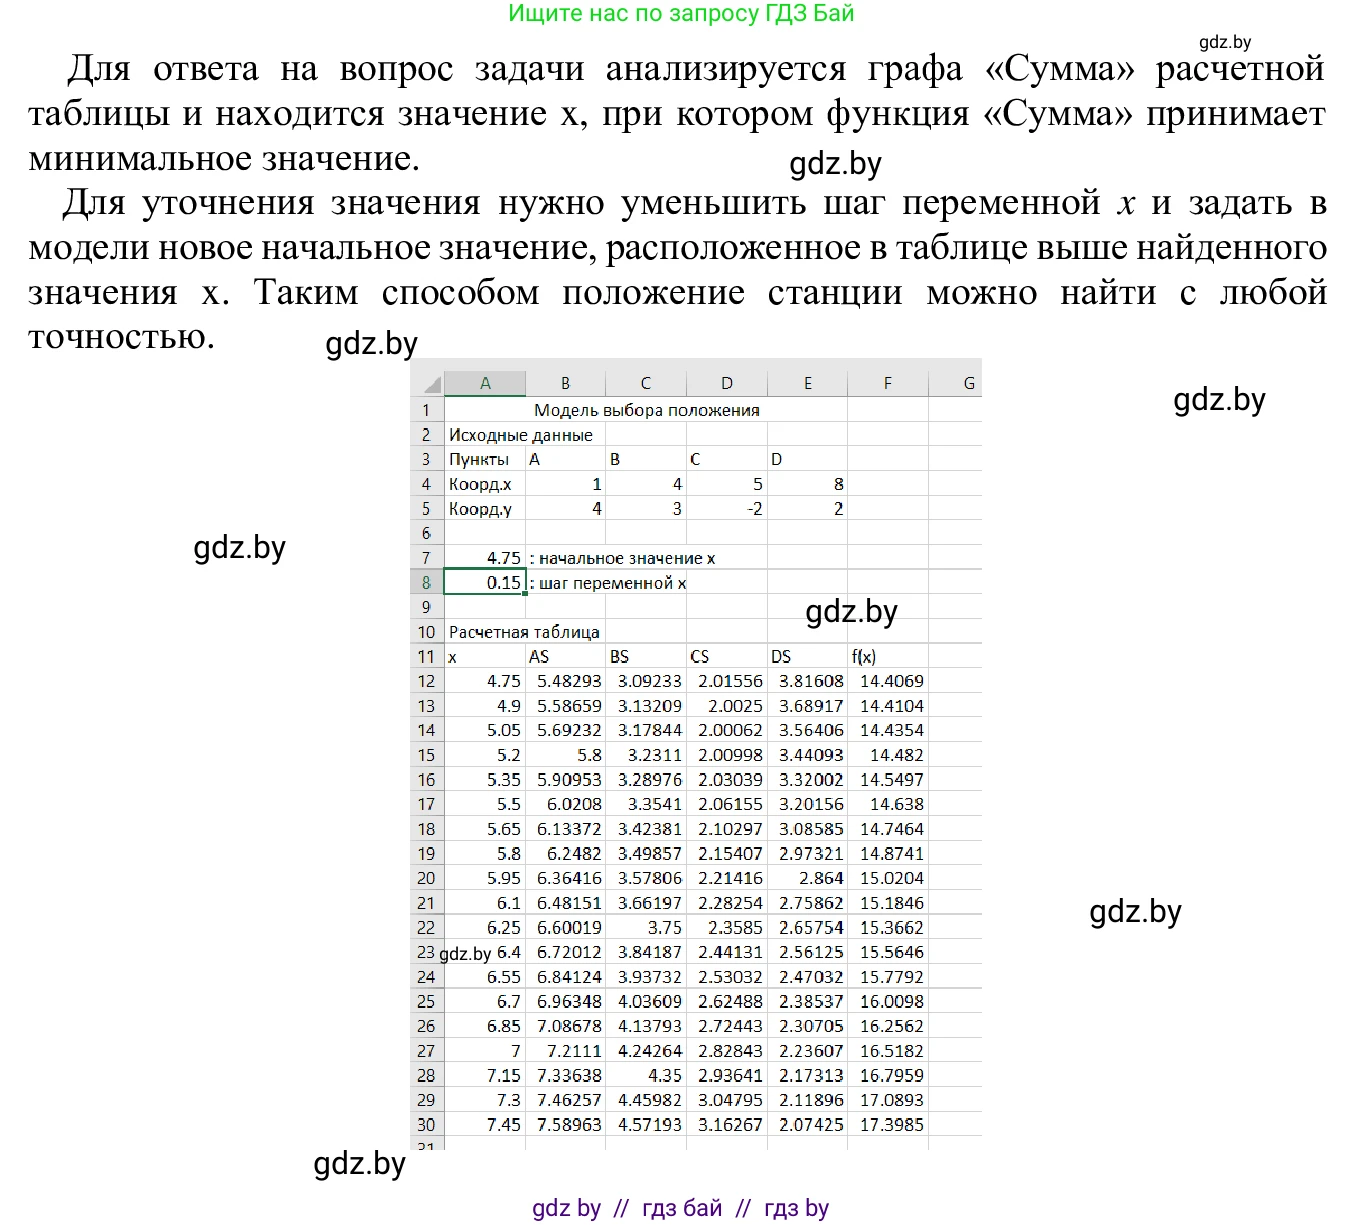Select row 30 header
Viewport: 1365px width, 1225px height.
point(426,1125)
